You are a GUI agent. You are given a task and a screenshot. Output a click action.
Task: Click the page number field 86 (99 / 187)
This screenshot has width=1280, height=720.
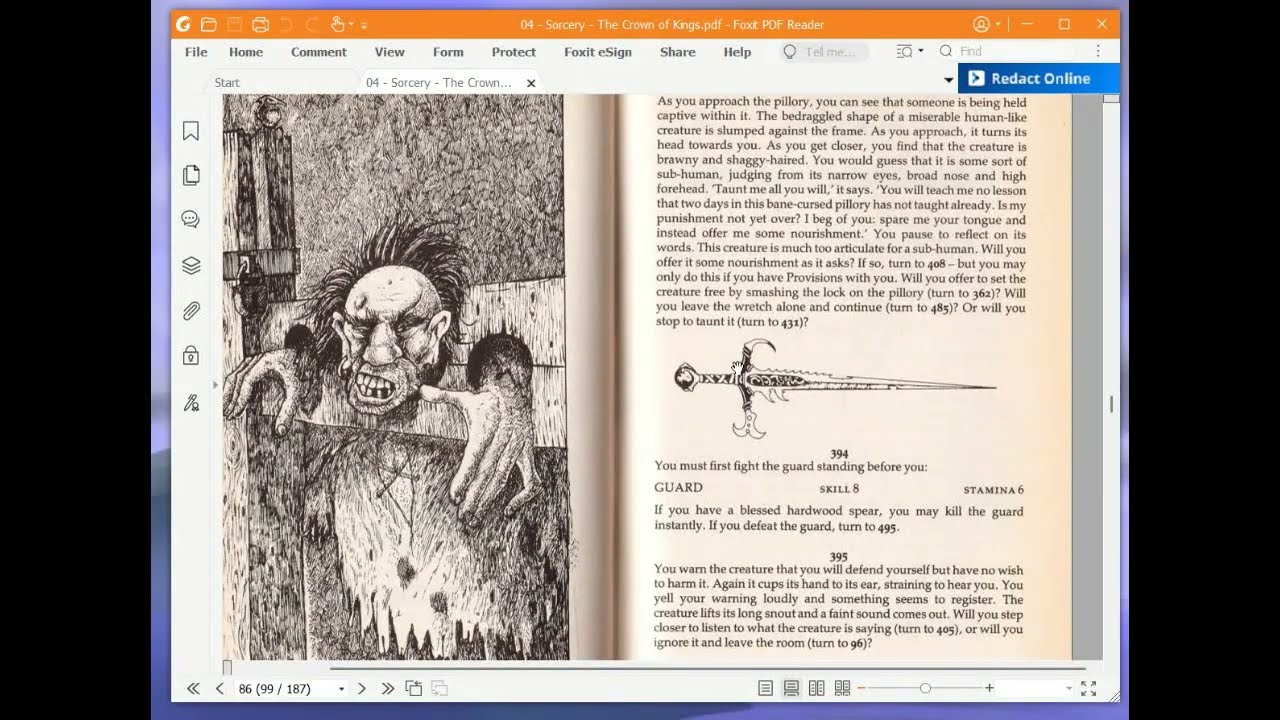pos(284,688)
